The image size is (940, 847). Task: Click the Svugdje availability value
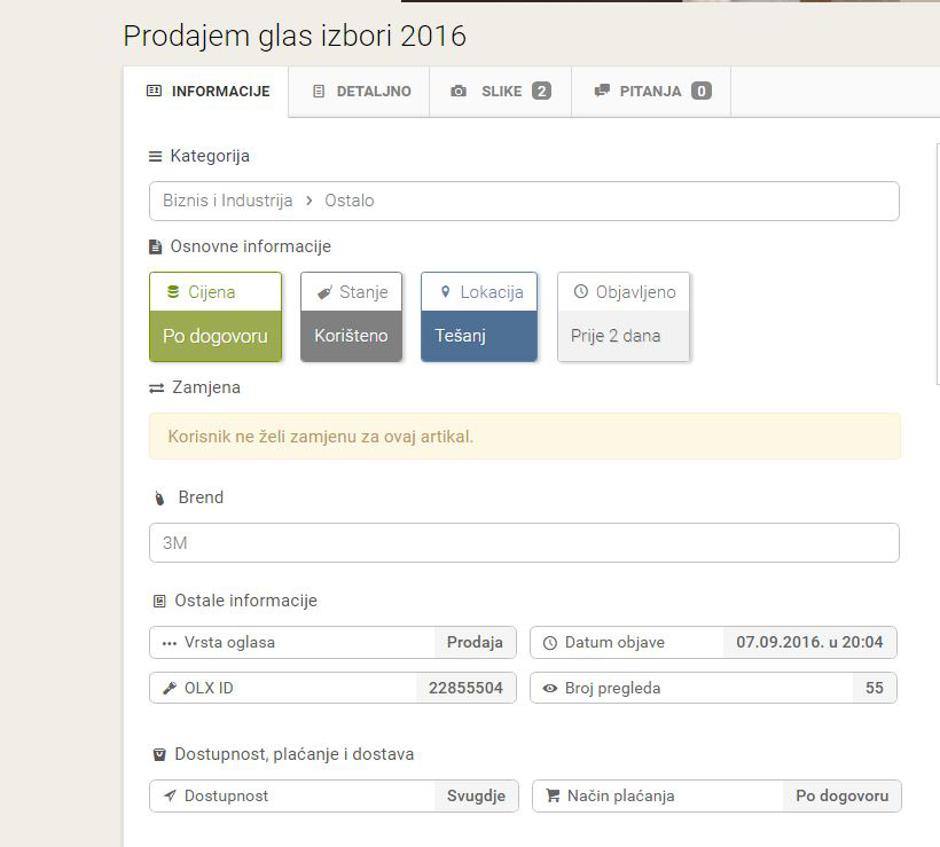pyautogui.click(x=476, y=796)
